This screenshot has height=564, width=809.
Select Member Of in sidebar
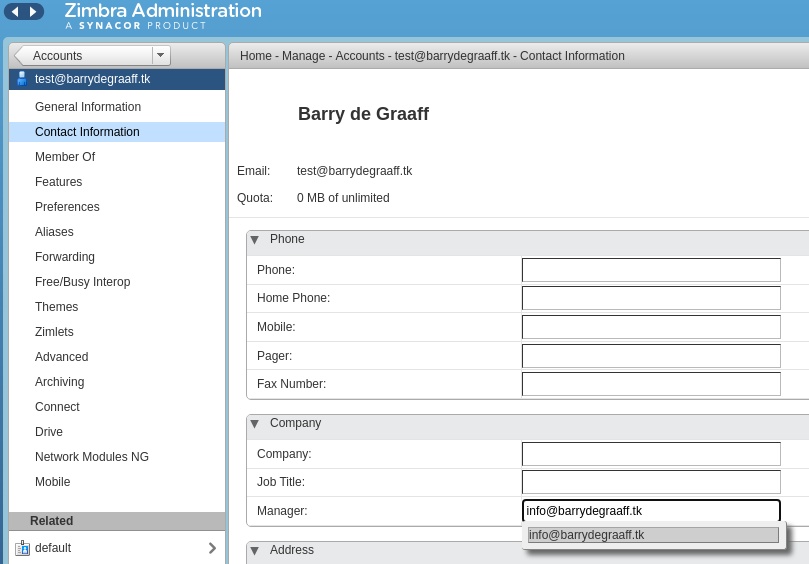pyautogui.click(x=65, y=157)
